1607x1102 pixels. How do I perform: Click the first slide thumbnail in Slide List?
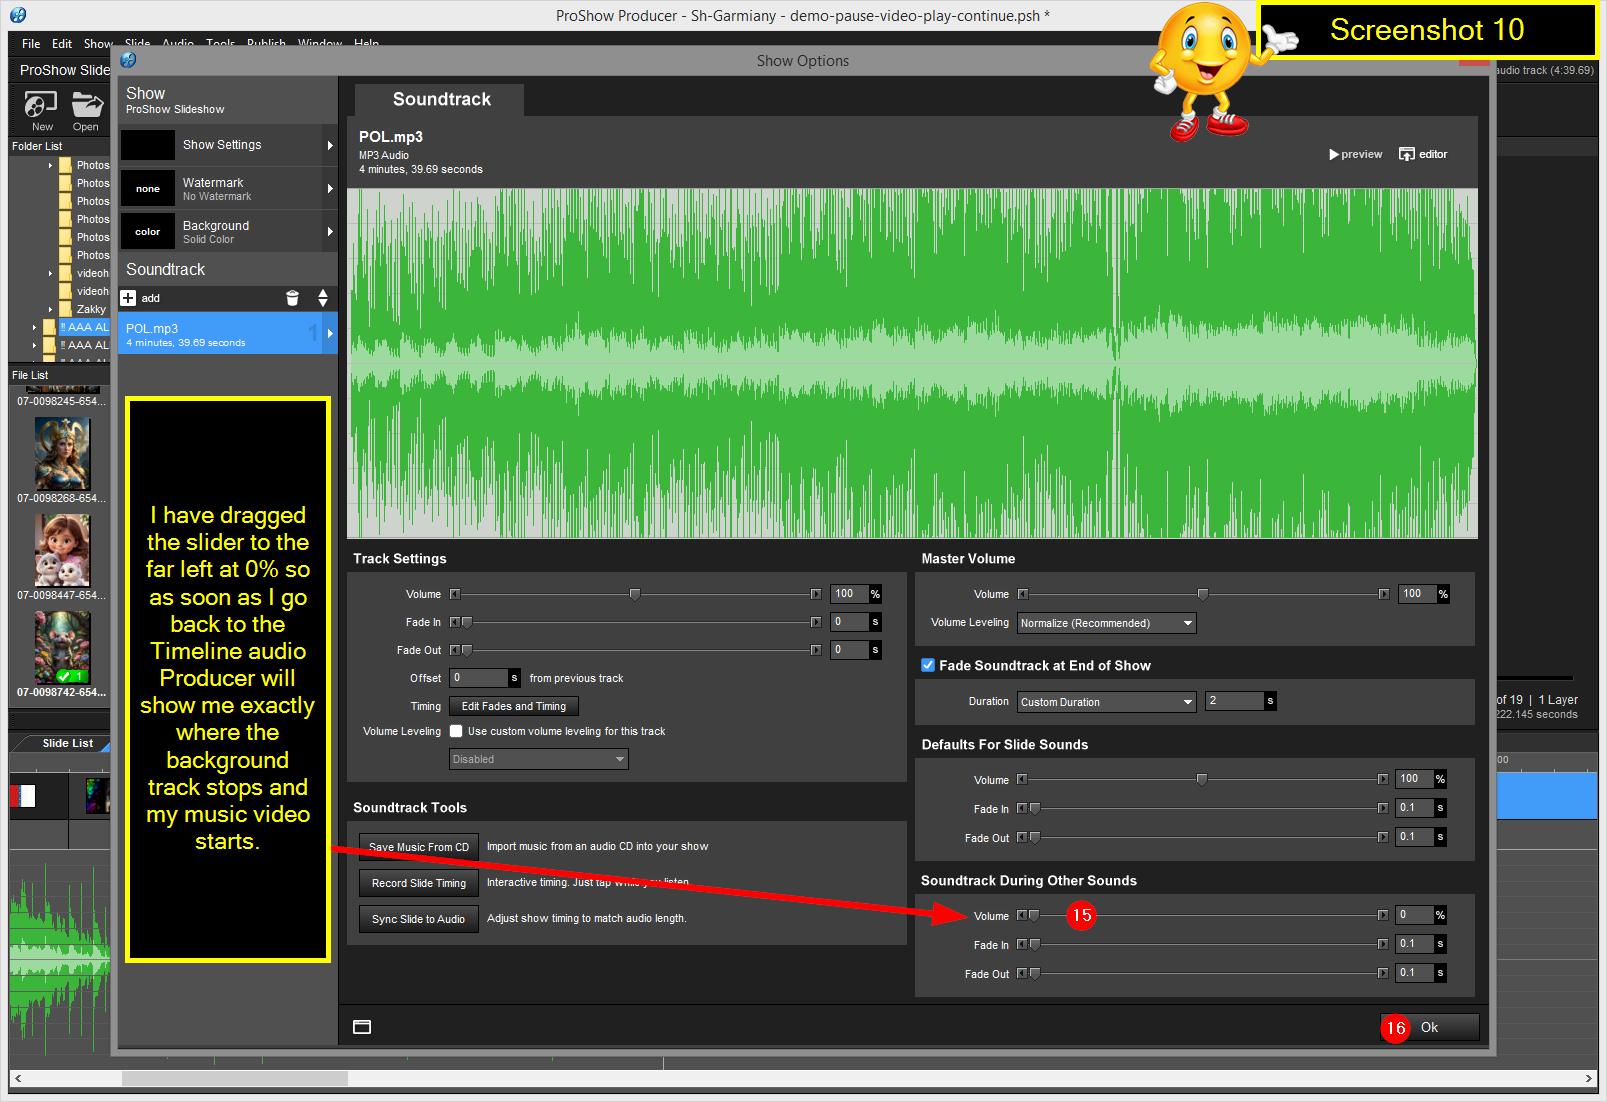23,796
